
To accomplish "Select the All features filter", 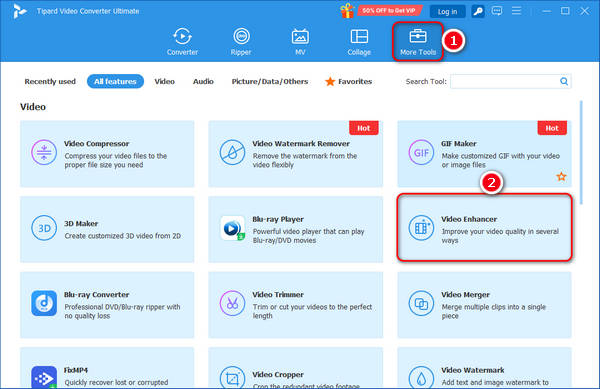I will (115, 81).
